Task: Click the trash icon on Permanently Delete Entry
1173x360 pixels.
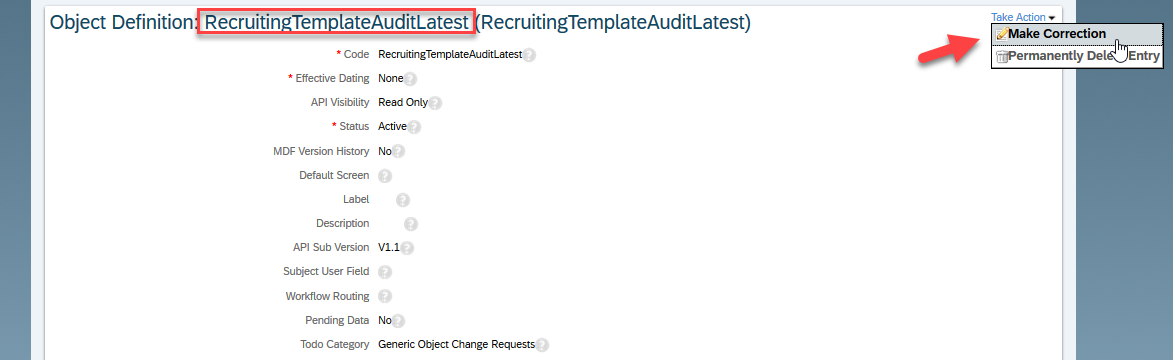Action: (1002, 57)
